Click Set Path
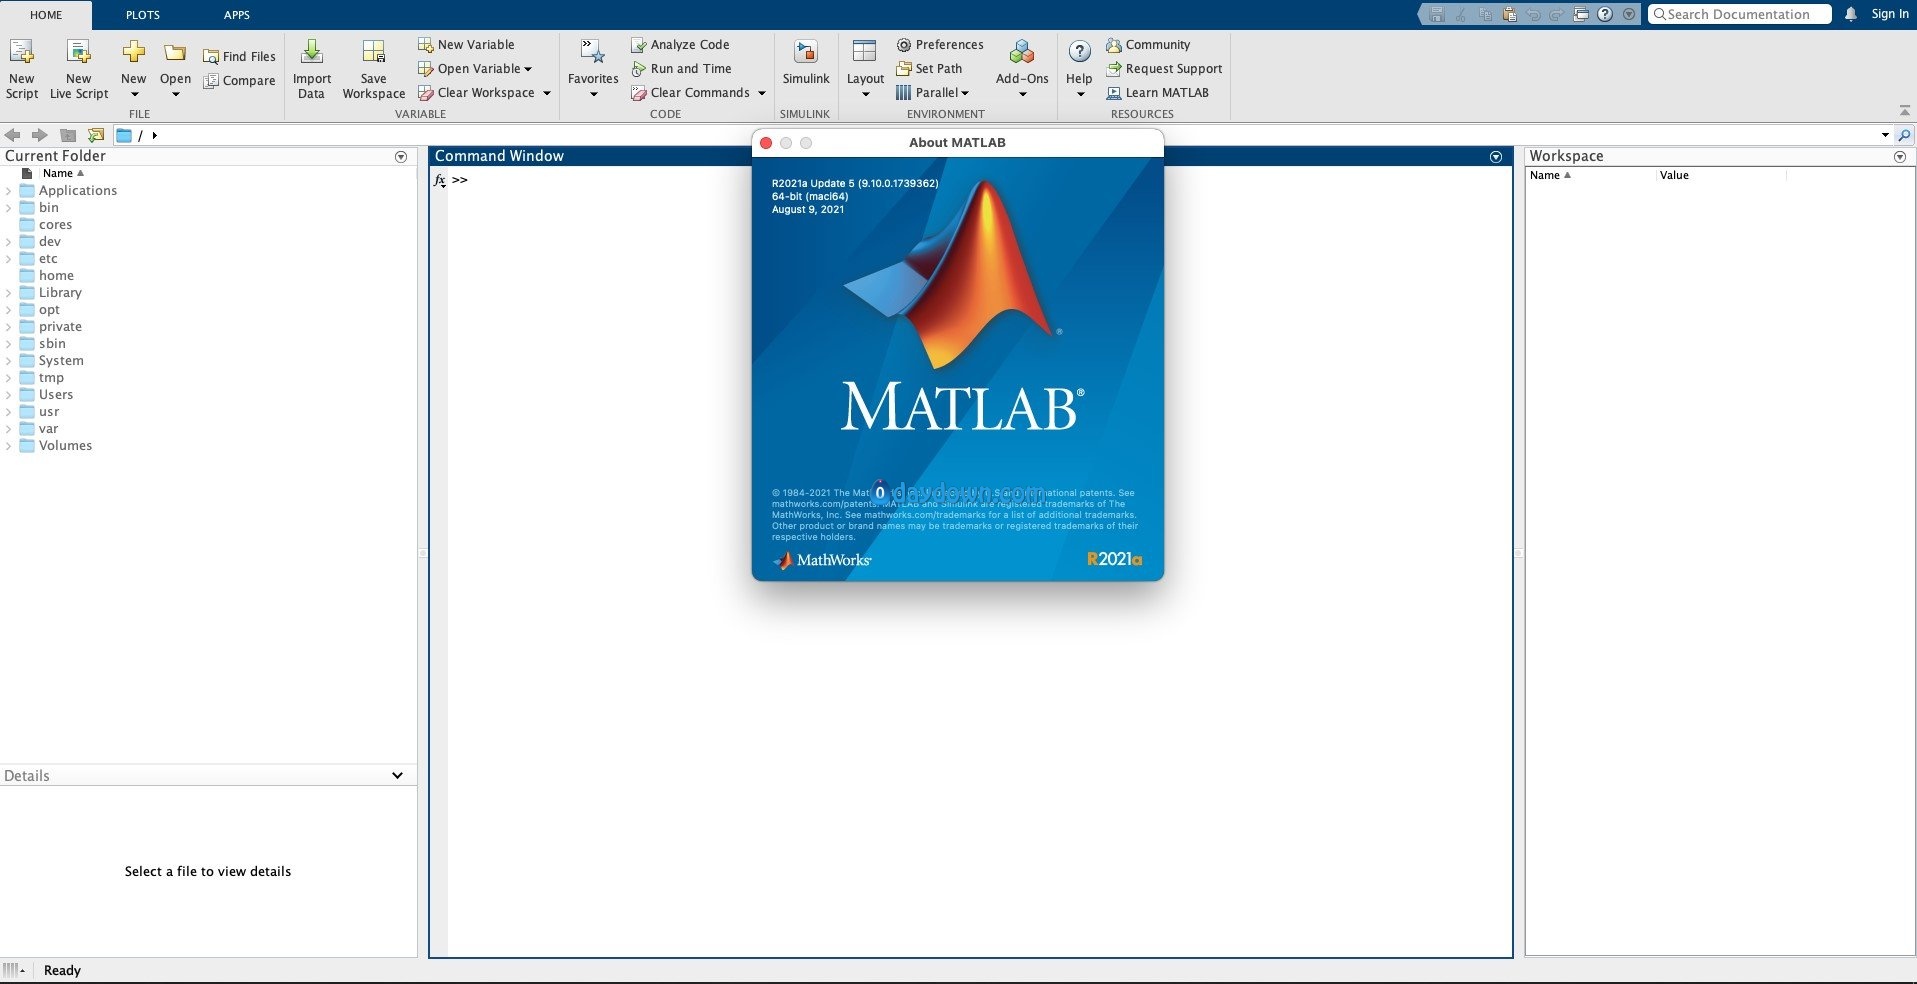The width and height of the screenshot is (1917, 984). coord(929,68)
